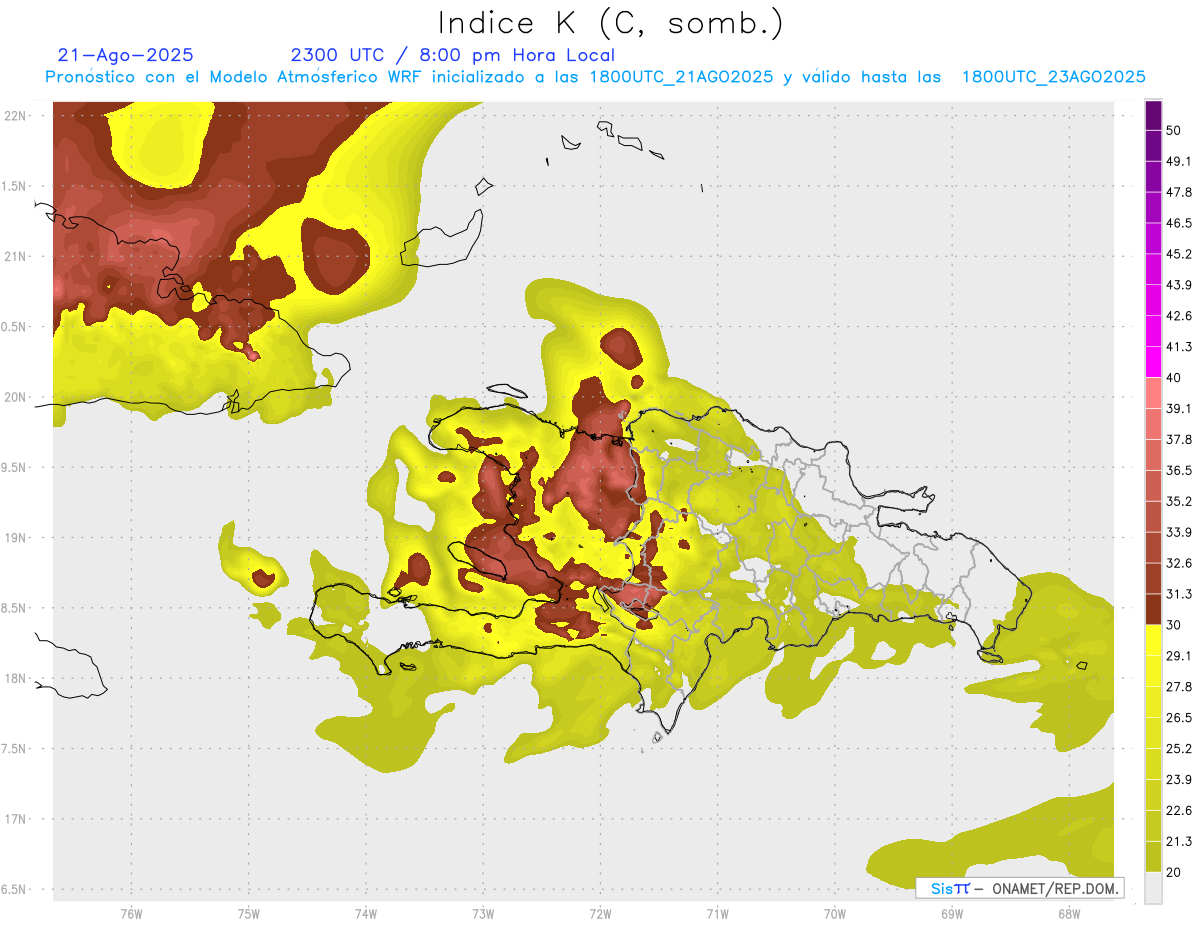Click the colorbar value "22.6"
The image size is (1200, 927).
tap(1179, 811)
